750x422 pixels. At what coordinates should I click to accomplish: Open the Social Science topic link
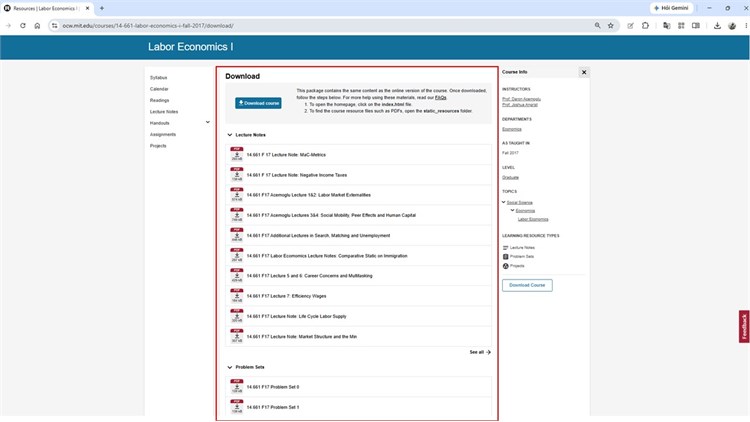click(x=519, y=202)
